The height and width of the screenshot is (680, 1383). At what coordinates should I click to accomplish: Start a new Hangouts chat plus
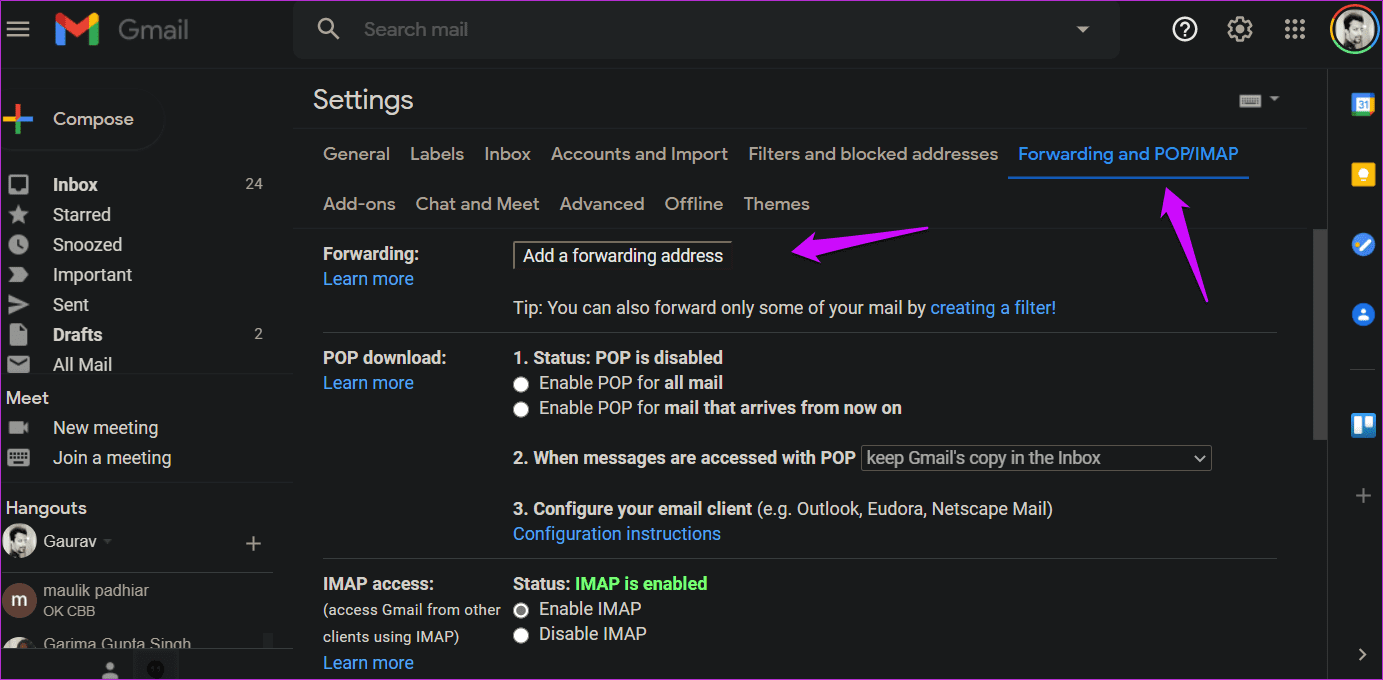coord(253,543)
